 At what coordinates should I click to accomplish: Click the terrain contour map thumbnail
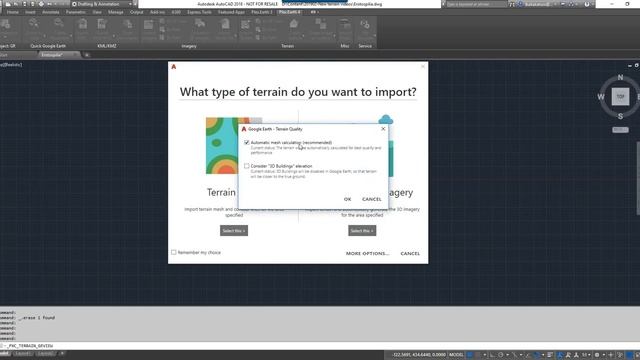(222, 146)
